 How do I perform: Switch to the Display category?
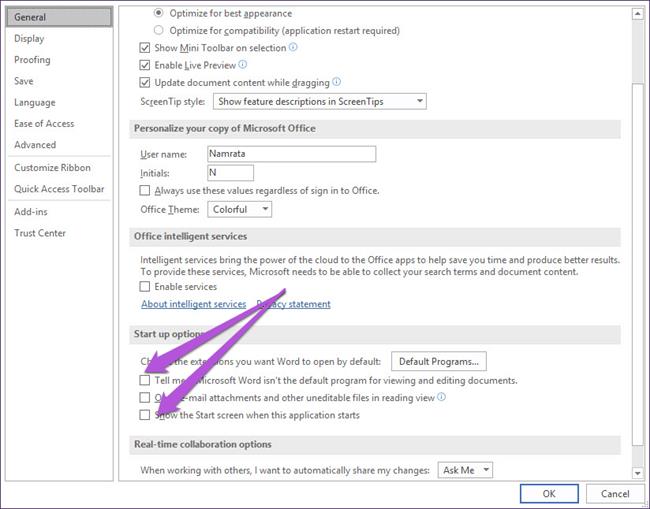tap(59, 39)
